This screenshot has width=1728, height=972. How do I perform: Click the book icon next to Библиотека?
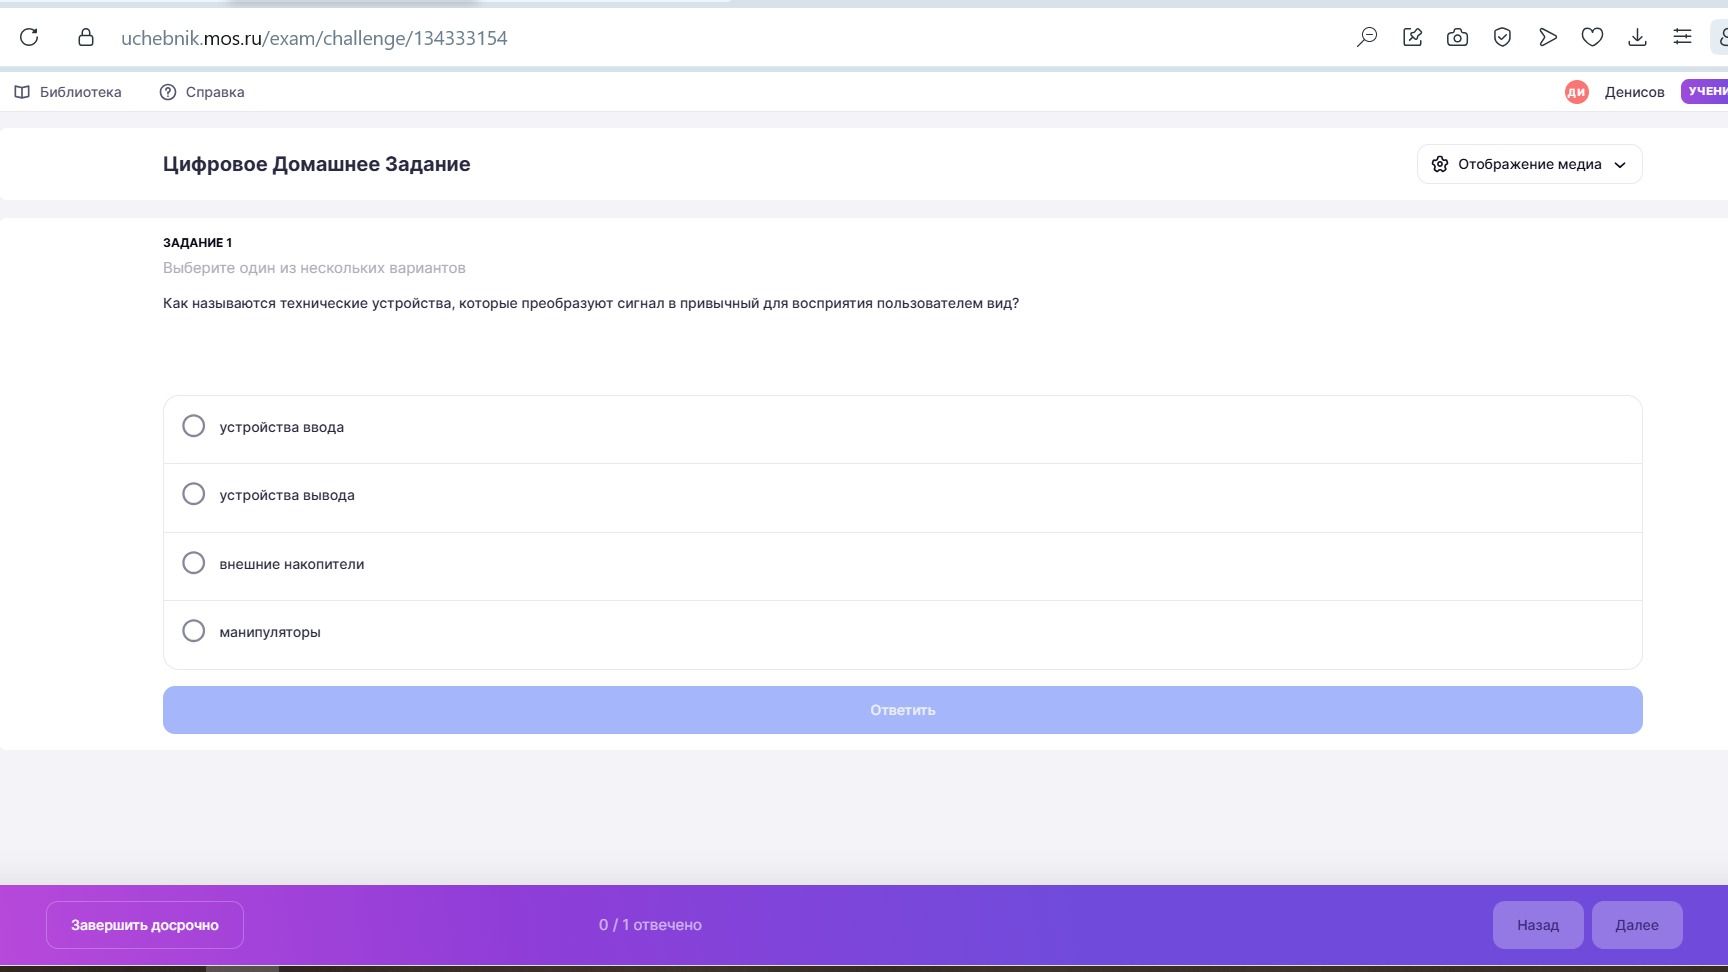tap(22, 92)
